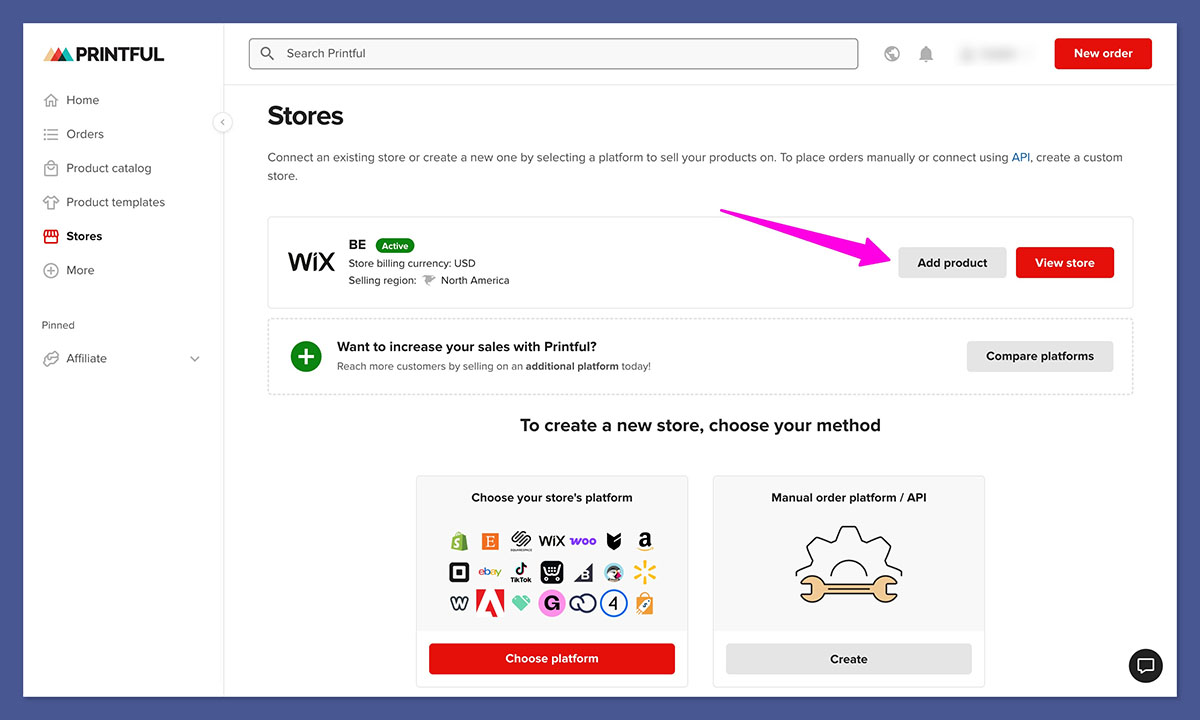Viewport: 1200px width, 720px height.
Task: Expand the Affiliate pinned menu chevron
Action: click(195, 359)
